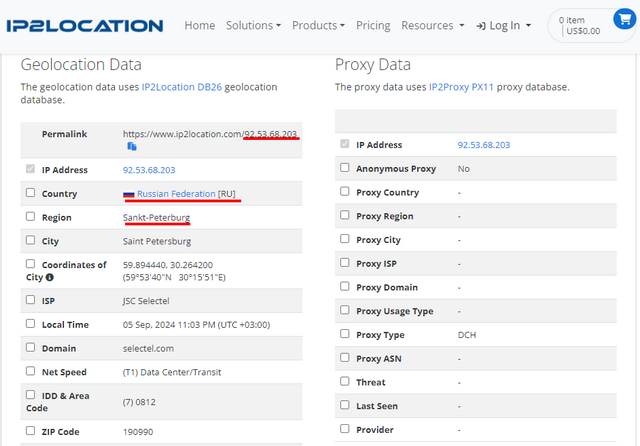
Task: Click the Geolocation Data heading
Action: tap(81, 64)
